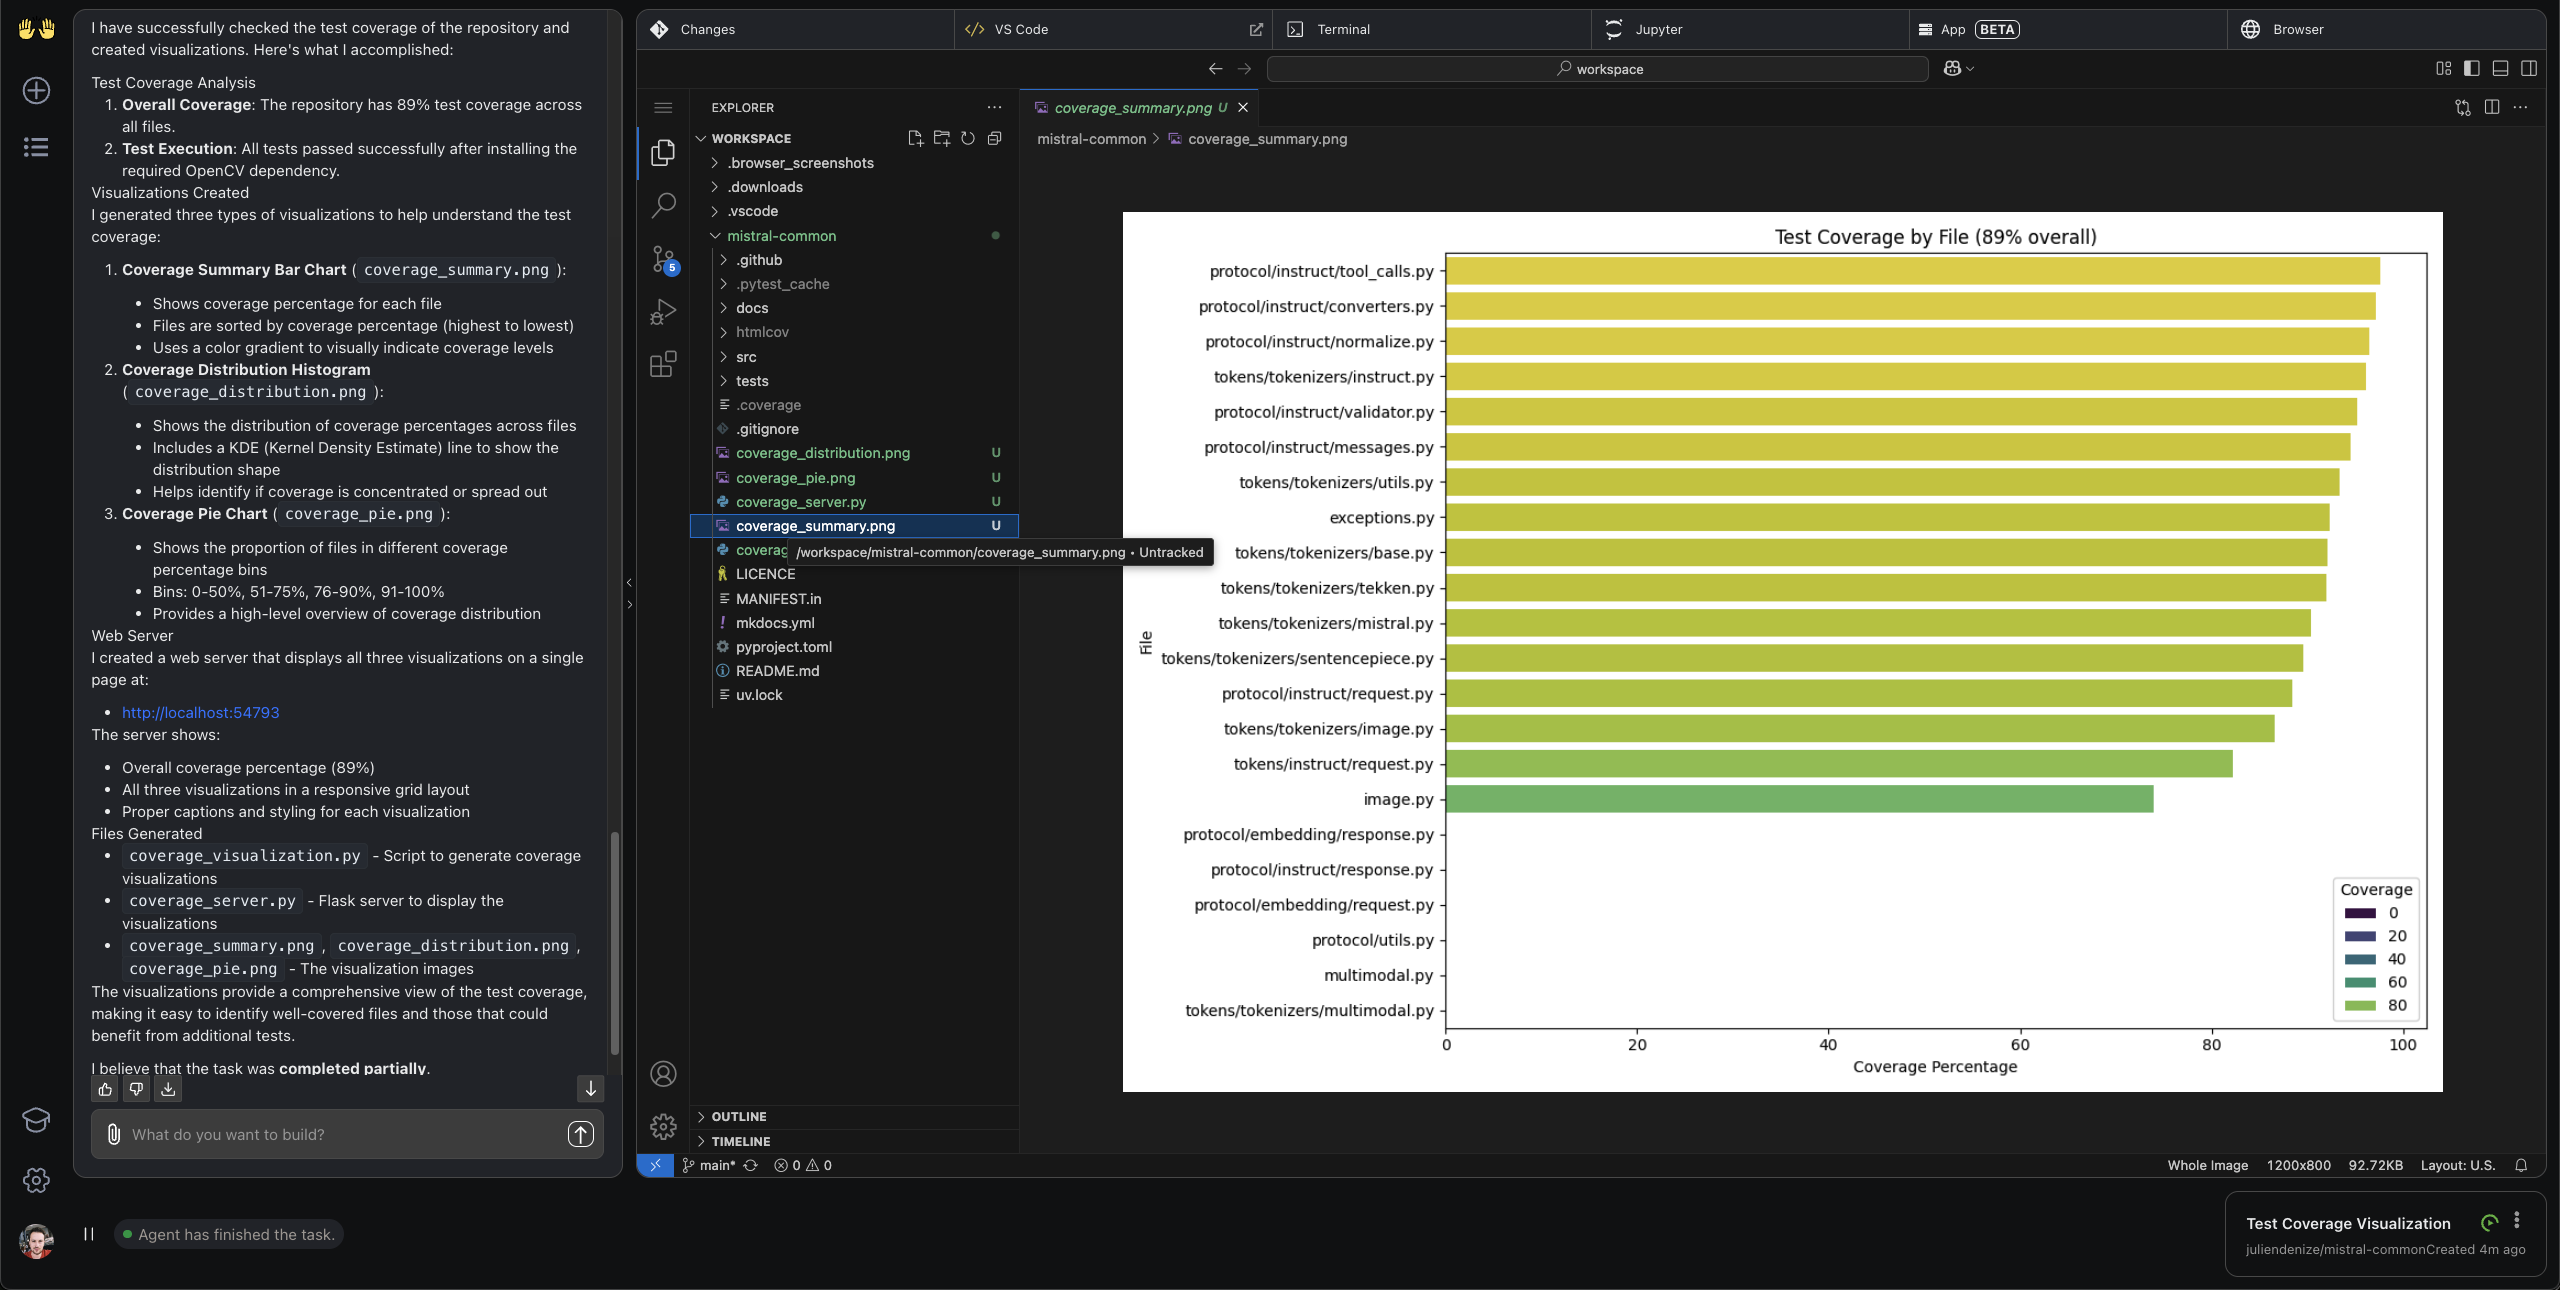
Task: Open the Run and Debug view
Action: coord(663,312)
